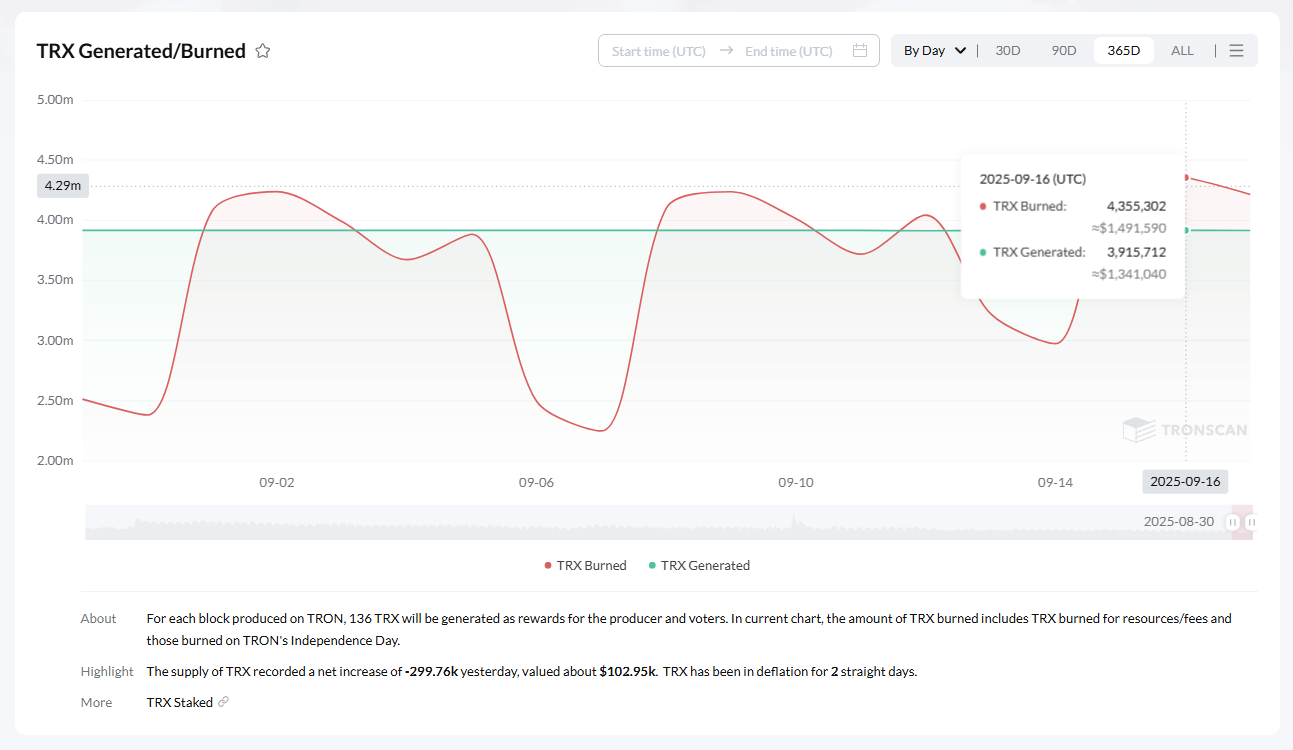Image resolution: width=1293 pixels, height=750 pixels.
Task: Select the 30D time range tab
Action: click(1007, 51)
